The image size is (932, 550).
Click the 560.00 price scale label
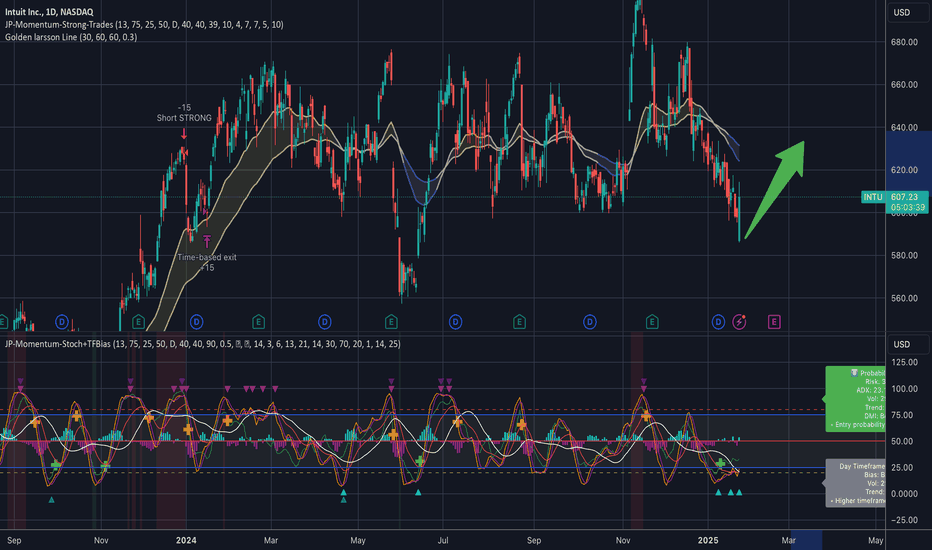[x=904, y=298]
